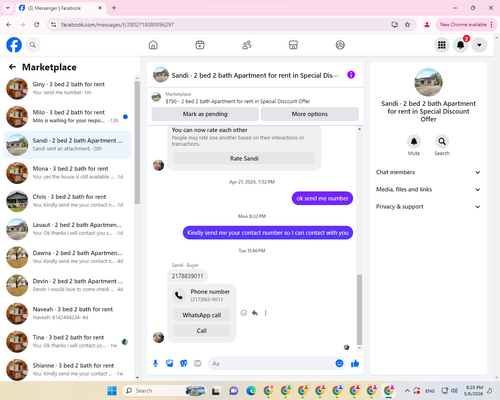500x400 pixels.
Task: Go to the Home feed icon
Action: [153, 45]
